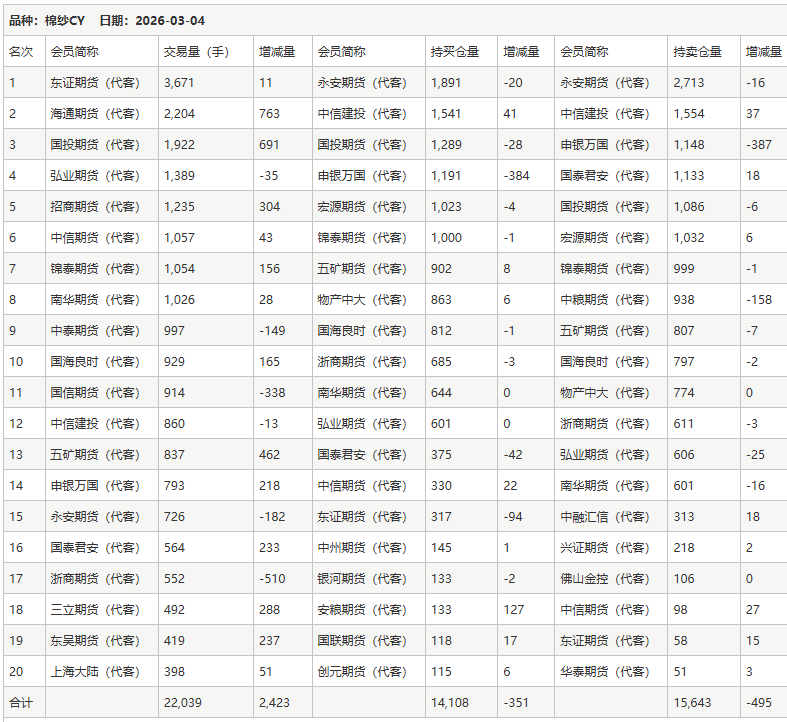This screenshot has width=787, height=722.
Task: Select '三立期货（代客）' cell
Action: tap(95, 610)
